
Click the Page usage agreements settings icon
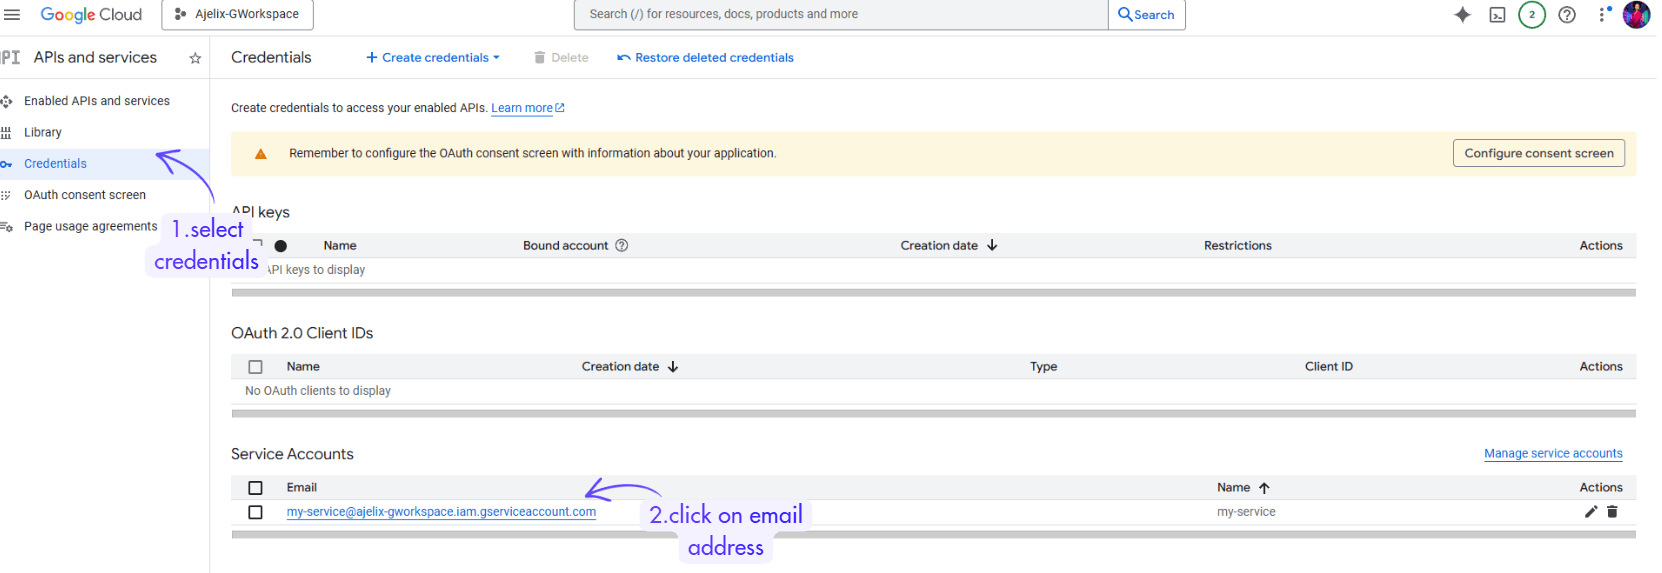point(6,227)
